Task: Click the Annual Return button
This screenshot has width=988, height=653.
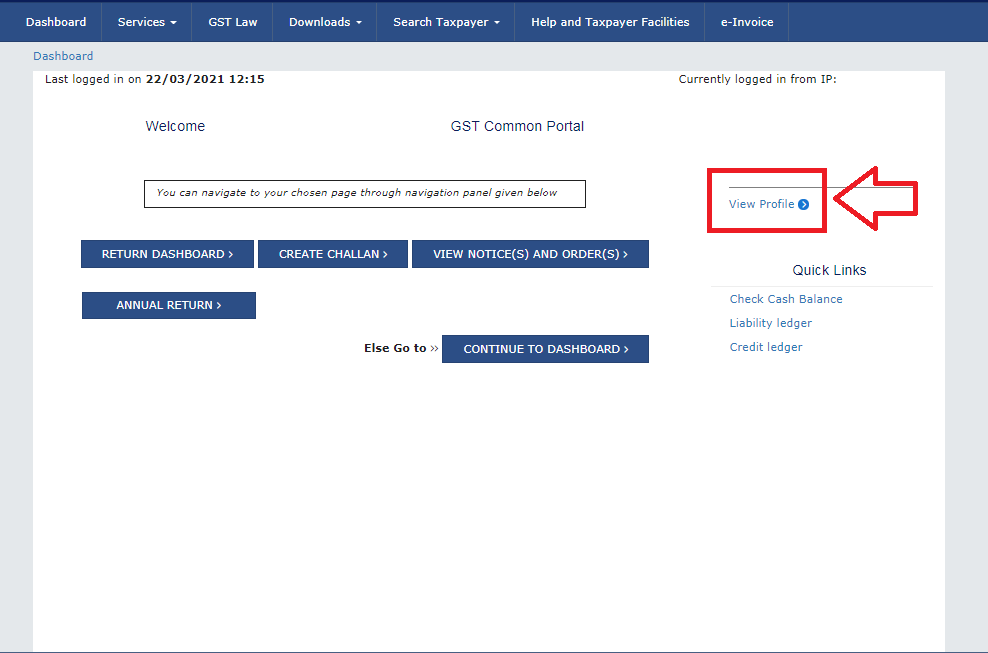Action: tap(169, 305)
